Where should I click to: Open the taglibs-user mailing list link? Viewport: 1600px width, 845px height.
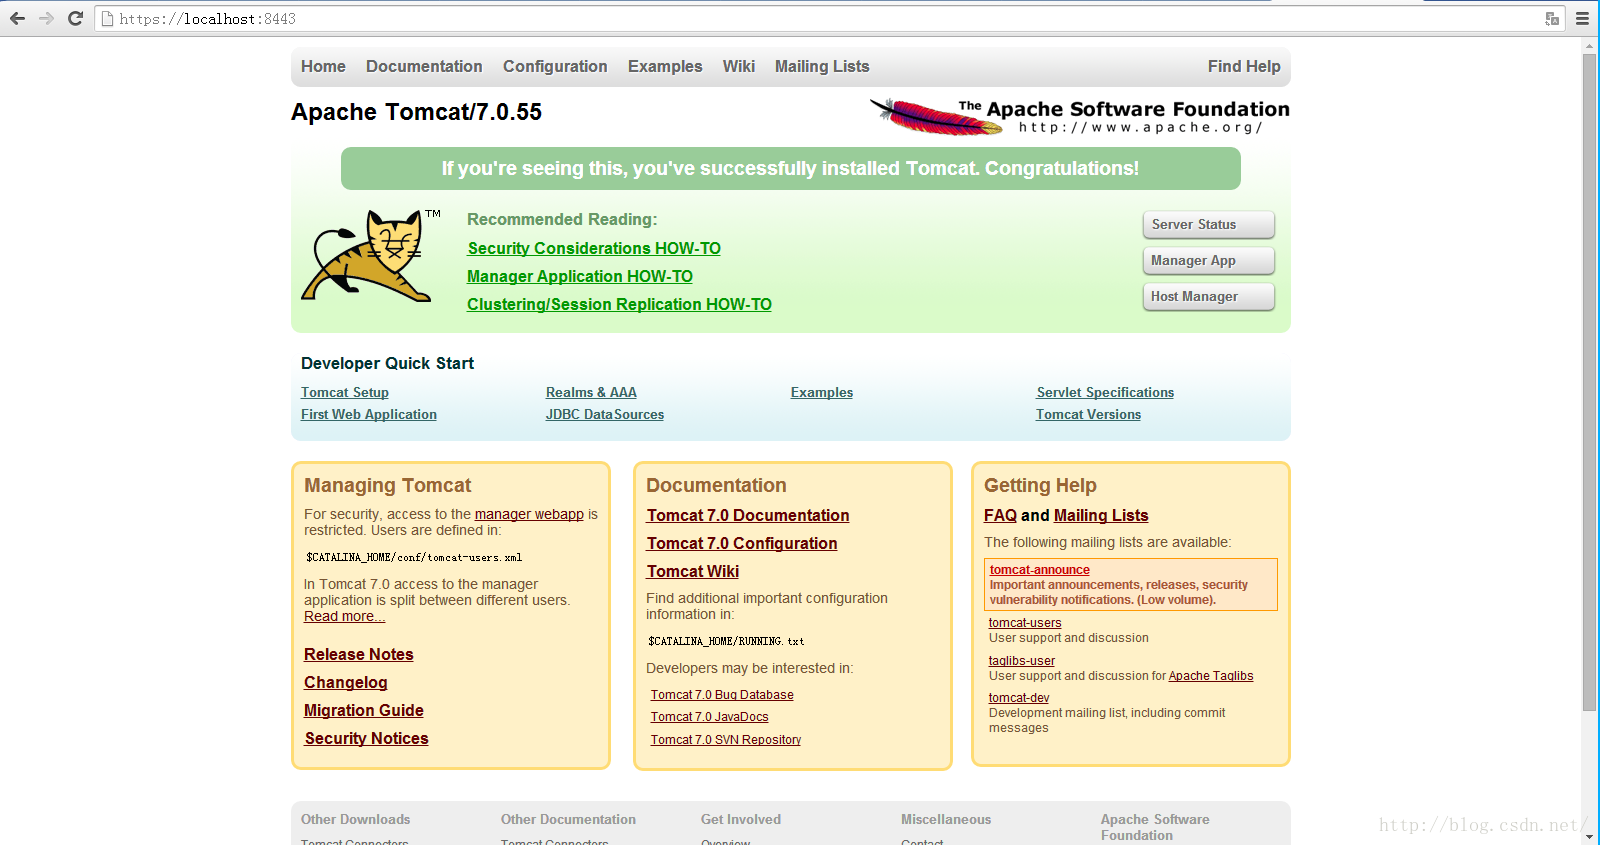(x=1022, y=660)
